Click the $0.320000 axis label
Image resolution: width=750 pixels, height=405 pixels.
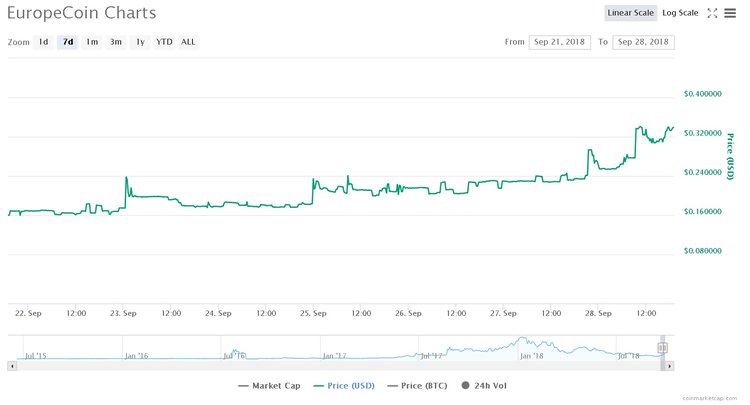(x=703, y=133)
